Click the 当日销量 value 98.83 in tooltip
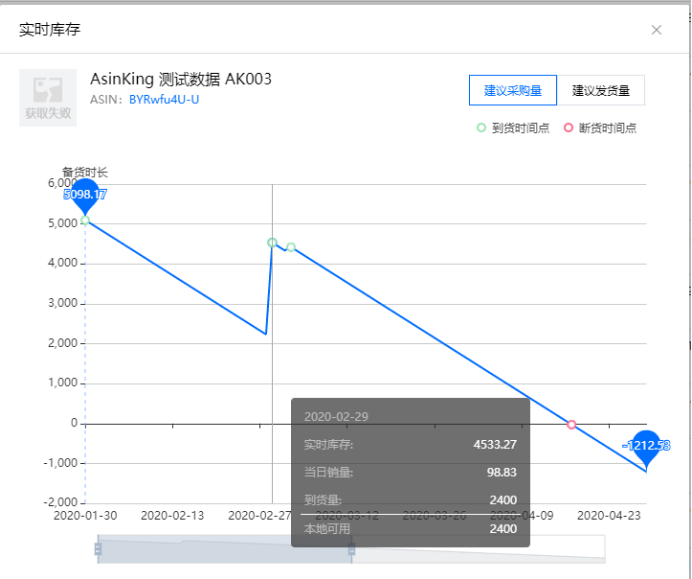Image resolution: width=692 pixels, height=579 pixels. [x=501, y=472]
